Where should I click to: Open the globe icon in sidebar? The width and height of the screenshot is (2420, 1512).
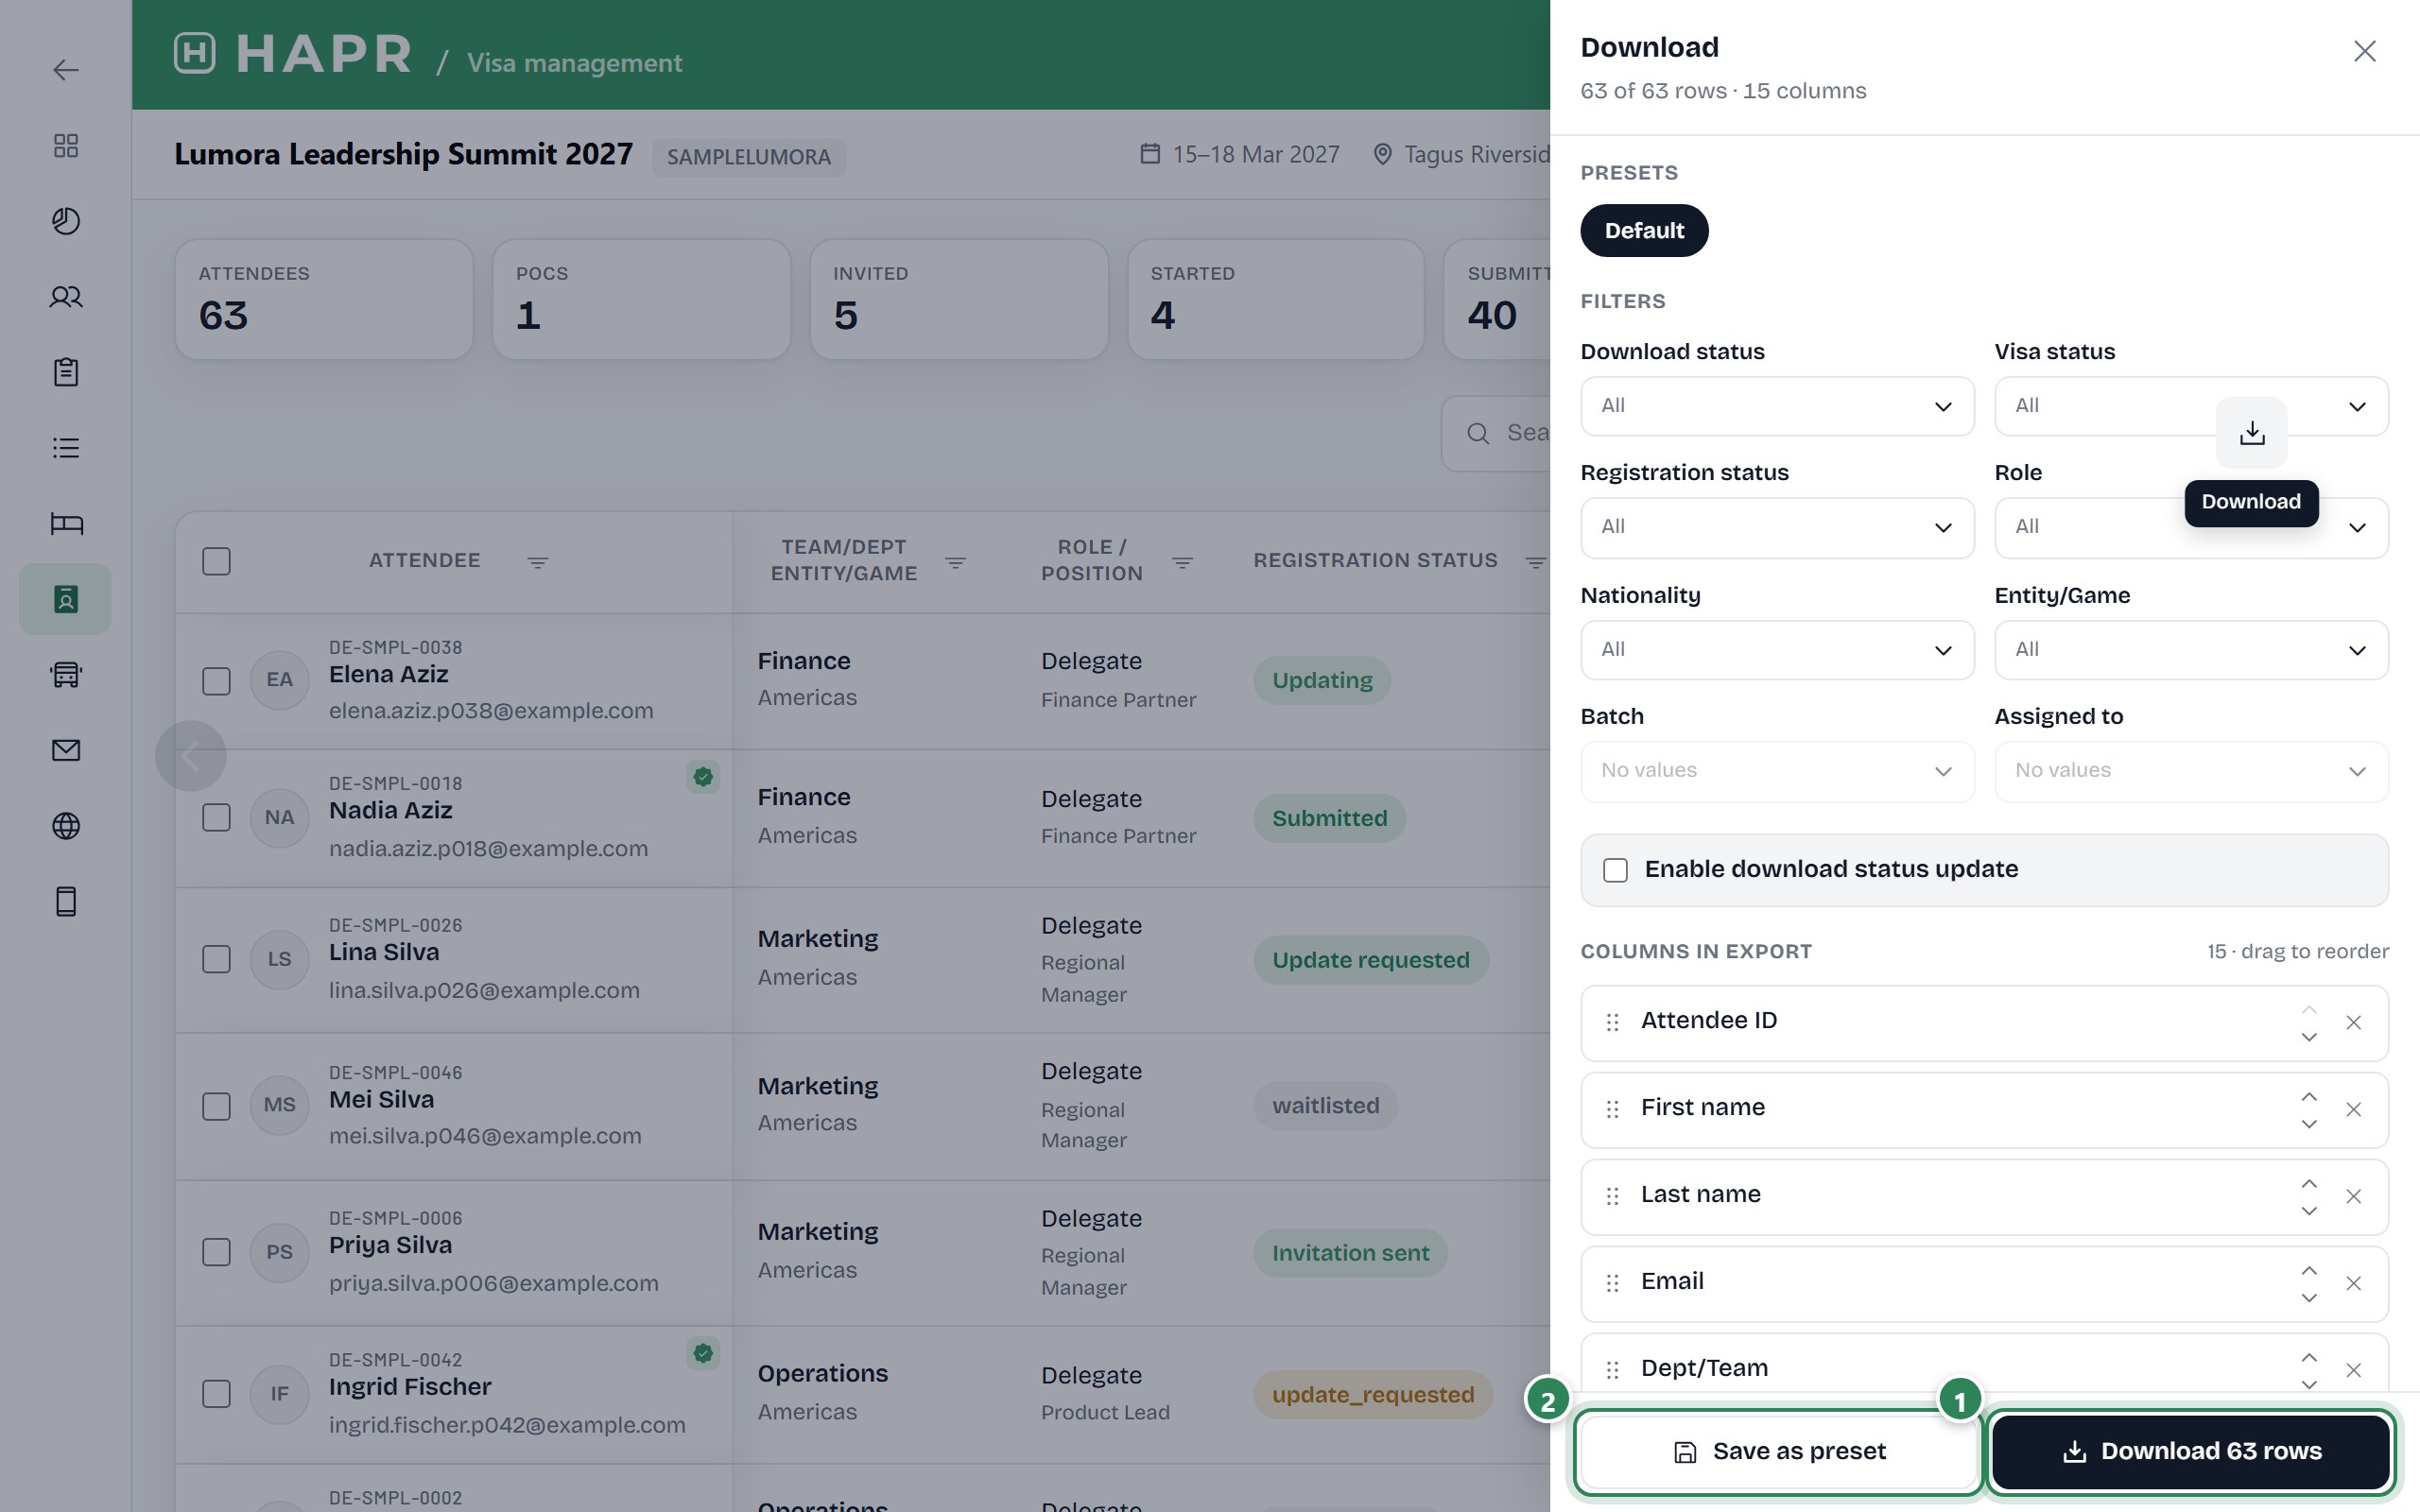coord(66,826)
